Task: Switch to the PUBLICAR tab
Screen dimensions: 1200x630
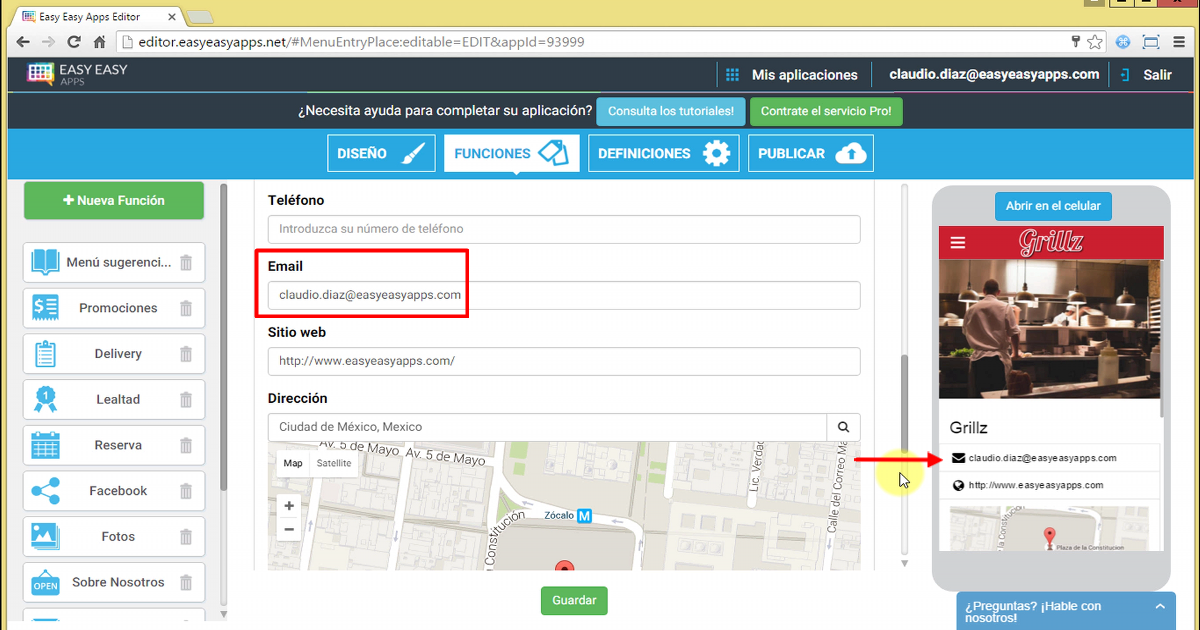Action: pyautogui.click(x=811, y=154)
